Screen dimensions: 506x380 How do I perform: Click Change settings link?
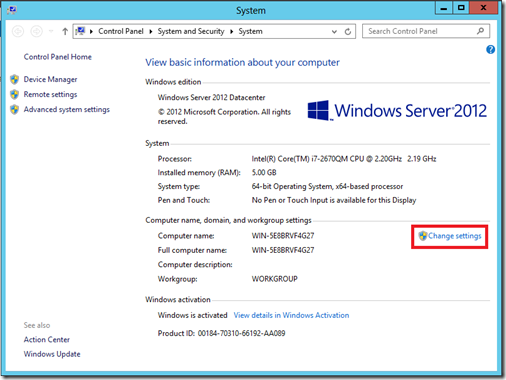[455, 236]
